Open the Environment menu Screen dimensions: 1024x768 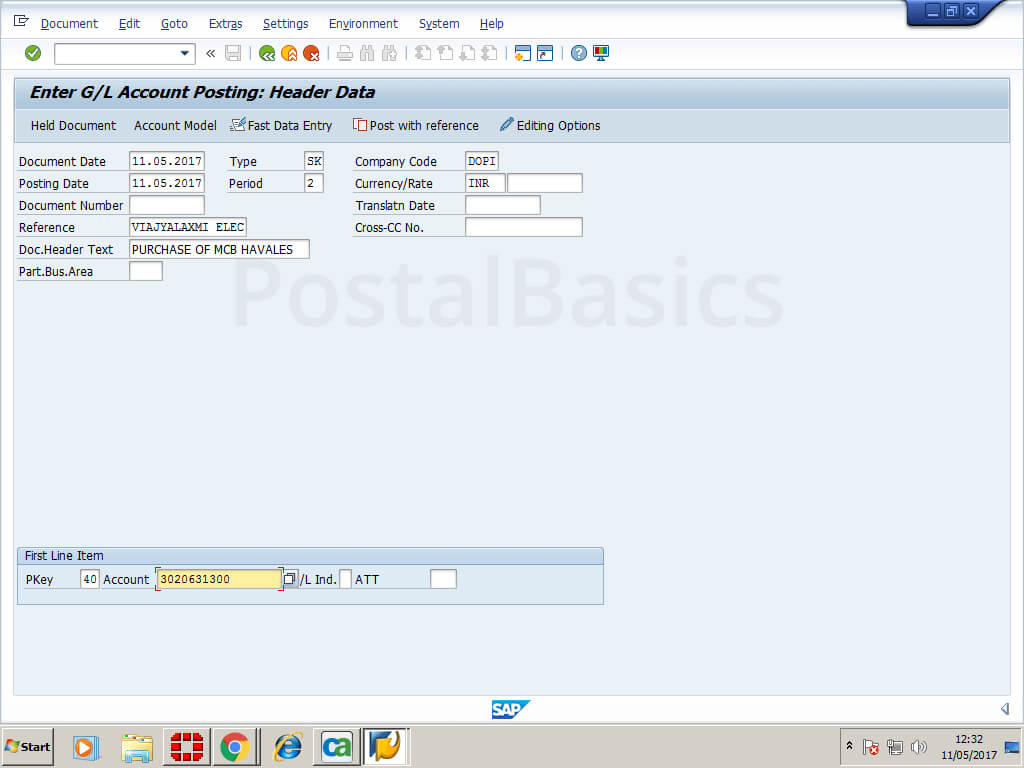[363, 23]
